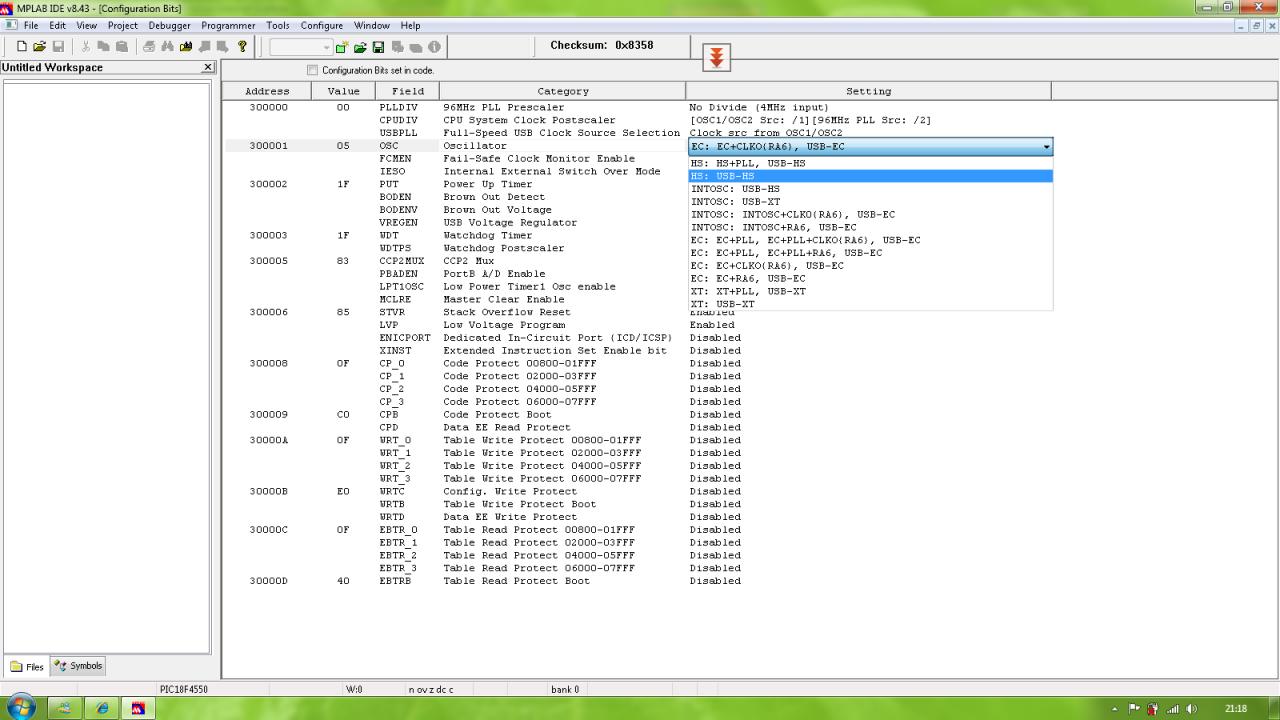Viewport: 1280px width, 720px height.
Task: Click the system clock showing 21:18
Action: (x=1236, y=709)
